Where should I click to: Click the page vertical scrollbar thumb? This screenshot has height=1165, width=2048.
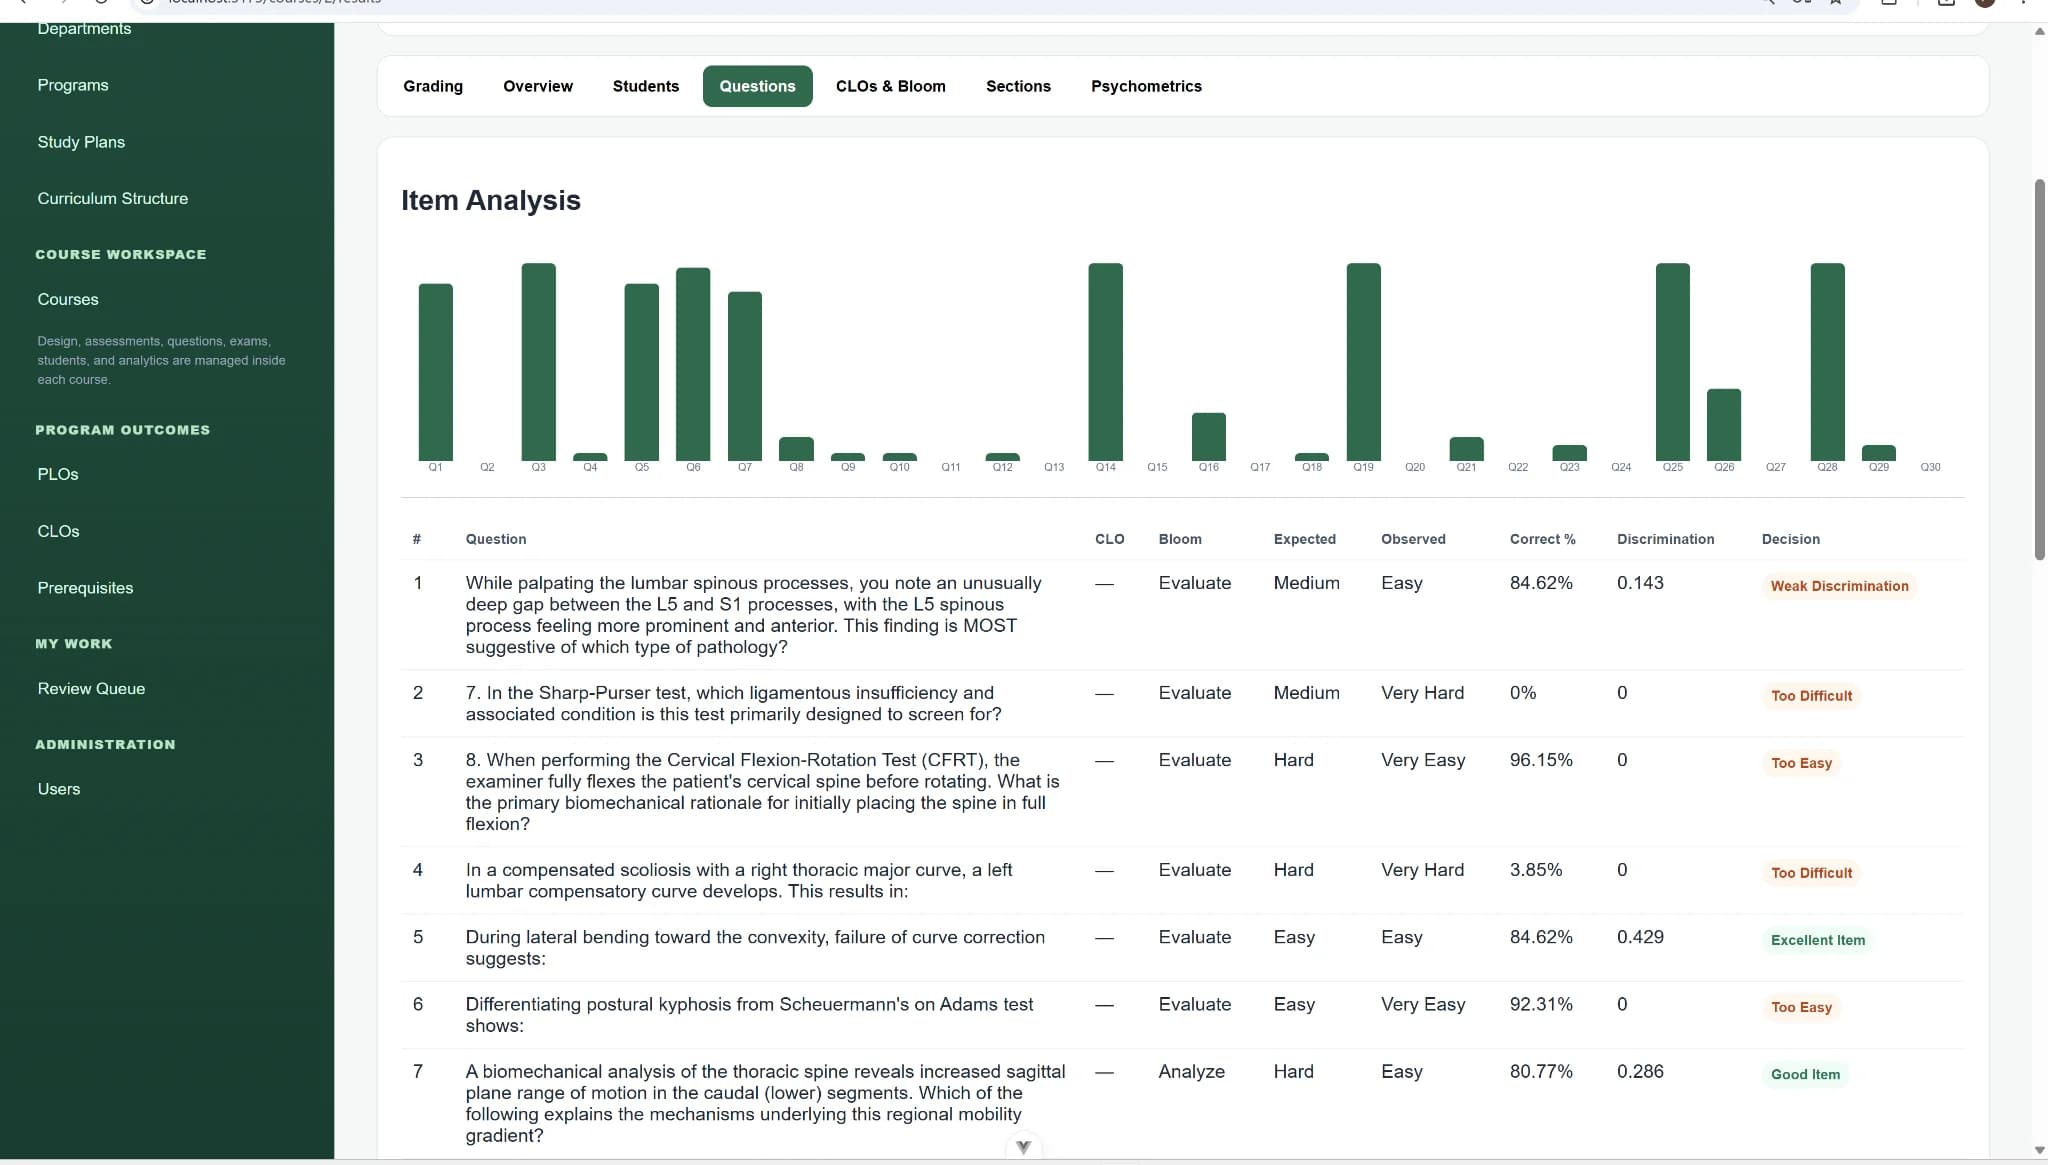pyautogui.click(x=2040, y=370)
